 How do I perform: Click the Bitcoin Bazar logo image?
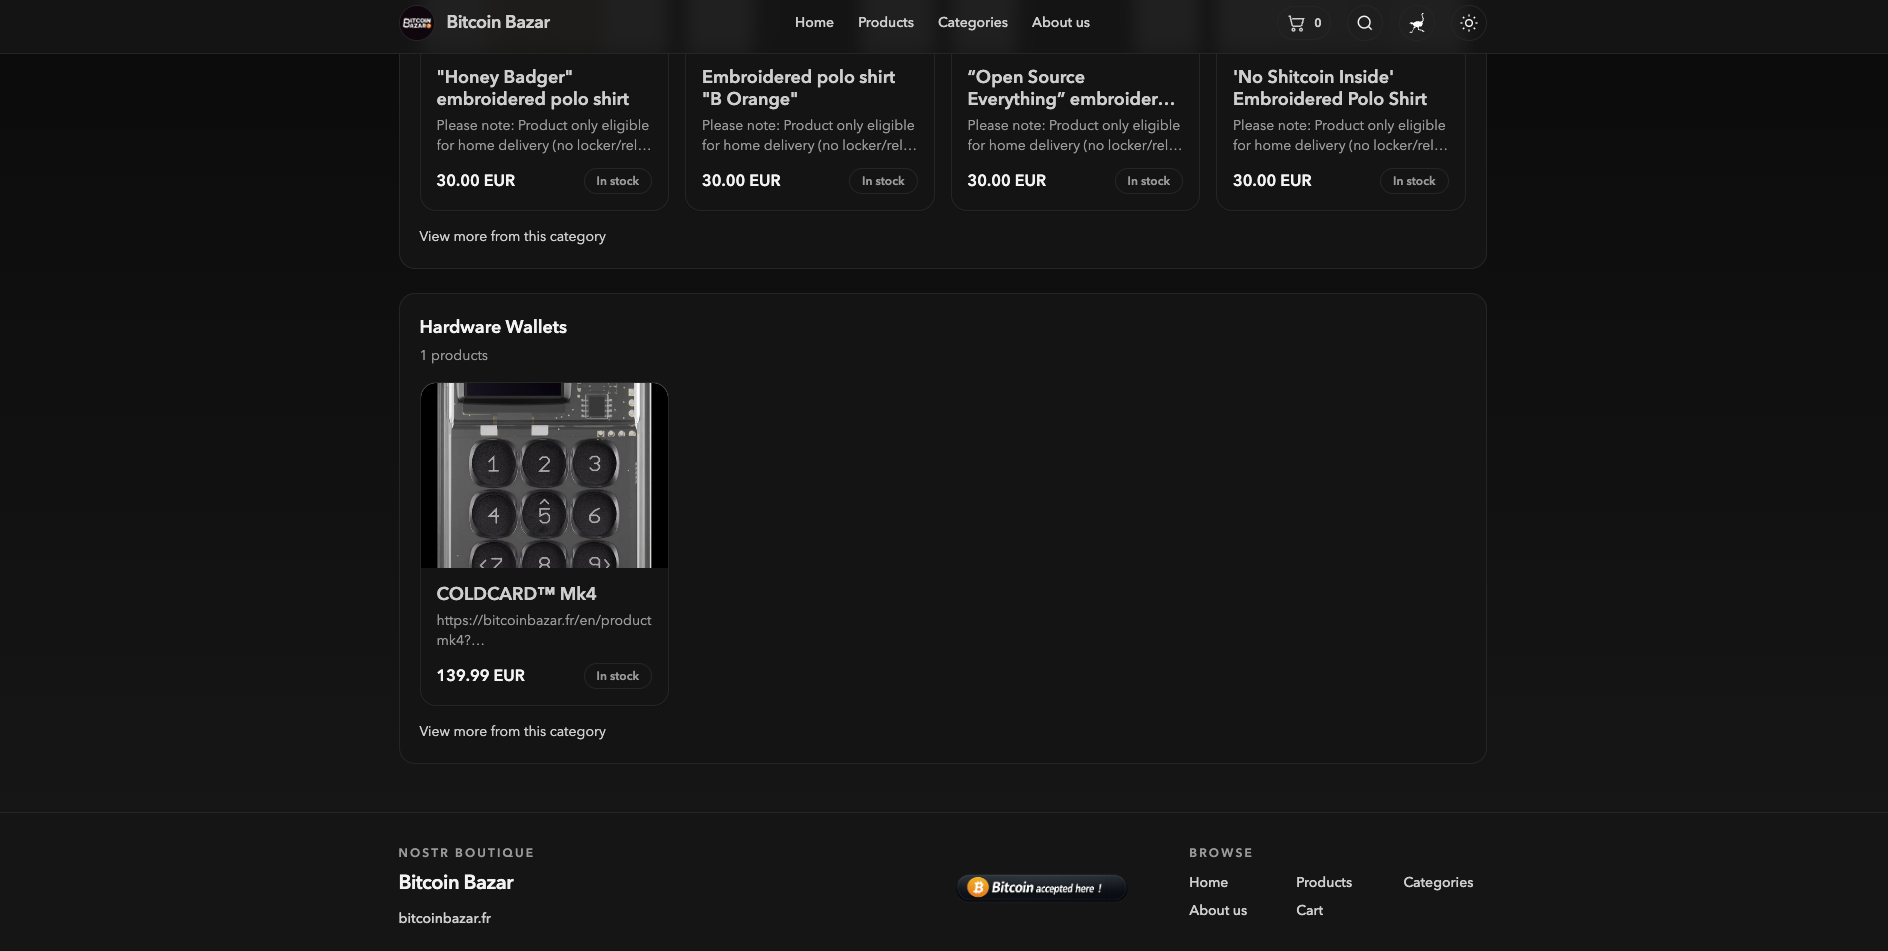[416, 23]
